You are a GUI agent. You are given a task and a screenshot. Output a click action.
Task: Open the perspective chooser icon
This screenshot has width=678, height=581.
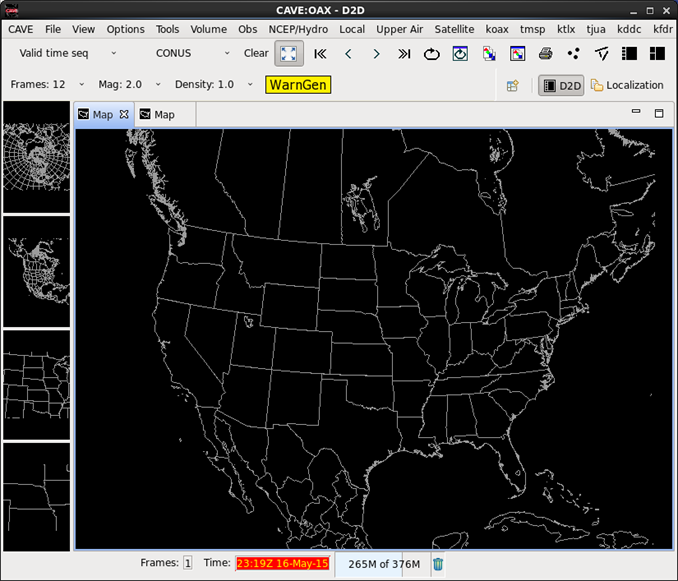point(513,86)
